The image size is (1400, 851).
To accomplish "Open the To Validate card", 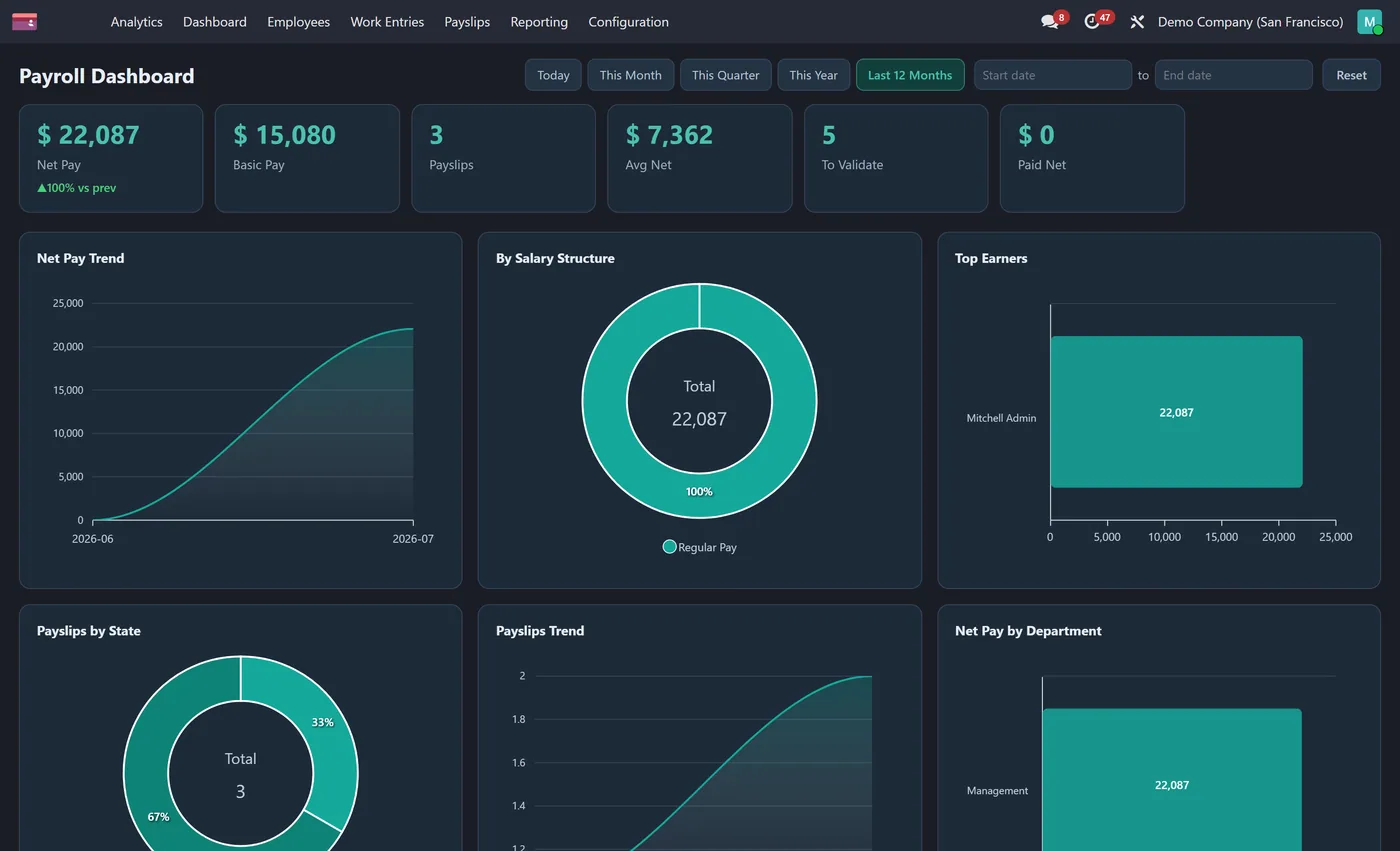I will 896,158.
